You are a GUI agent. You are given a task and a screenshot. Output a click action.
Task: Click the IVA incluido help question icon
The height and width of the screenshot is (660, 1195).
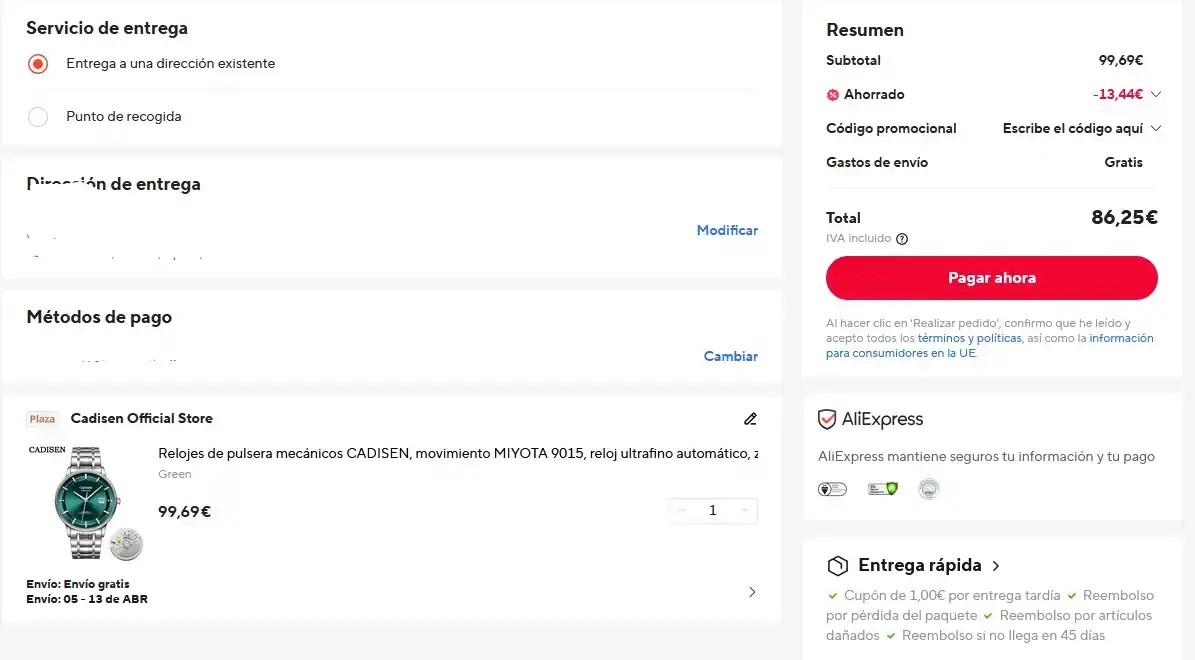point(902,239)
